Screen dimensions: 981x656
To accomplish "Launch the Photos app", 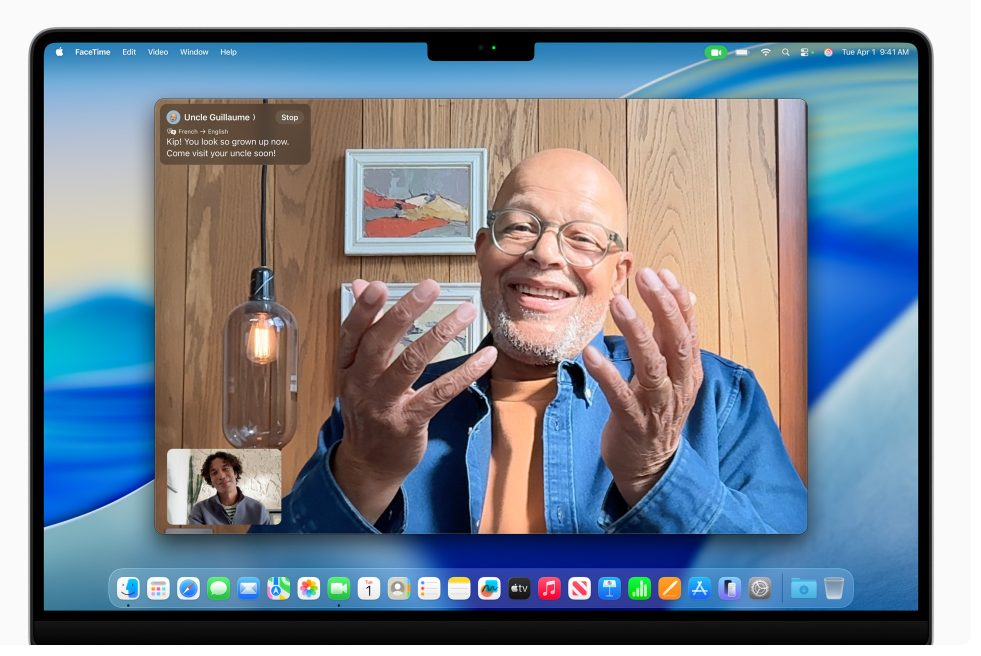I will 306,588.
